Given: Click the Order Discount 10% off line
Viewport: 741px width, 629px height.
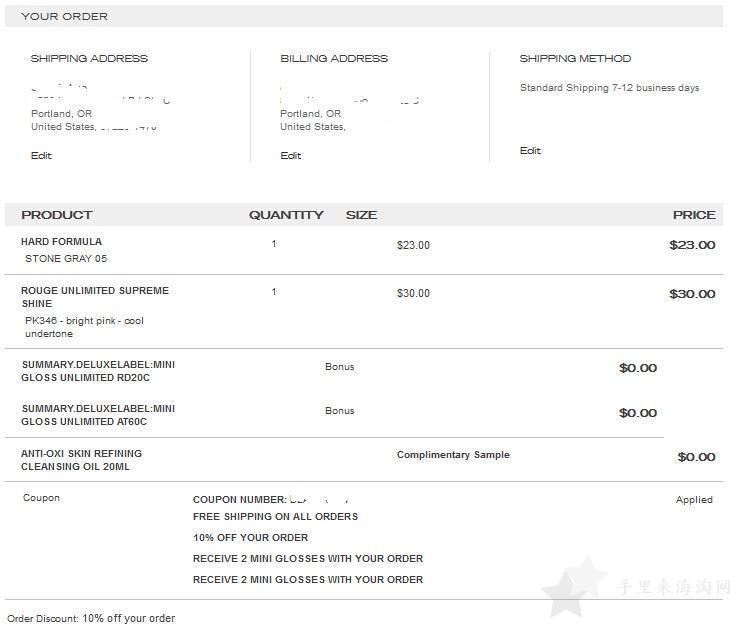Looking at the screenshot, I should point(91,618).
